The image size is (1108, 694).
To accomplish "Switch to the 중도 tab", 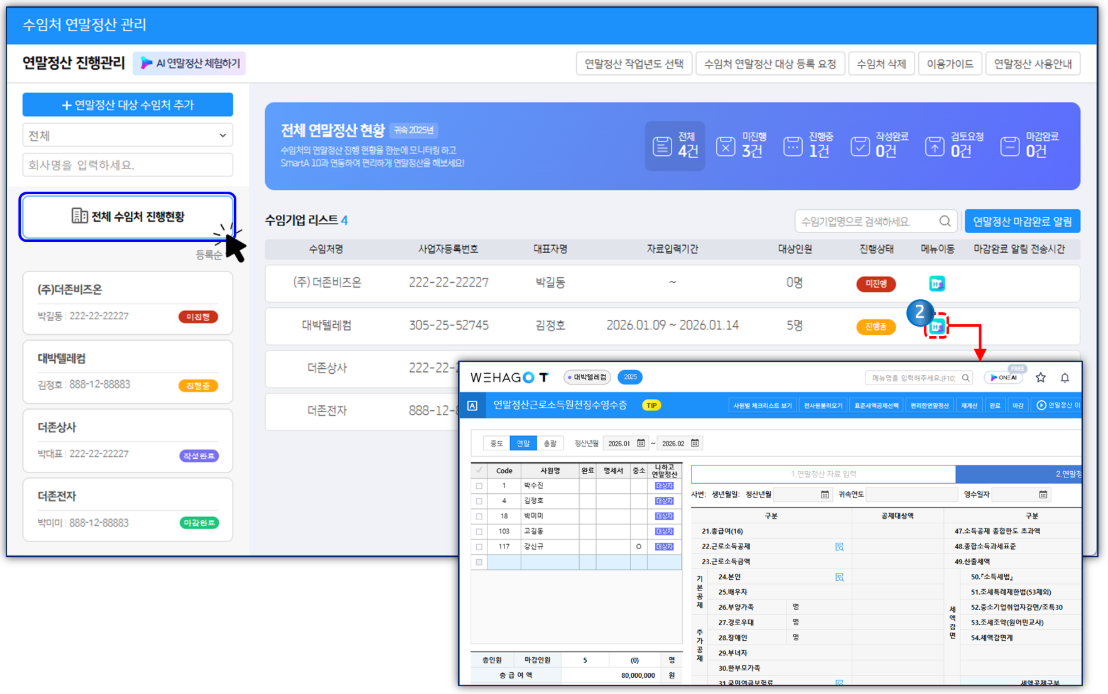I will coord(496,443).
